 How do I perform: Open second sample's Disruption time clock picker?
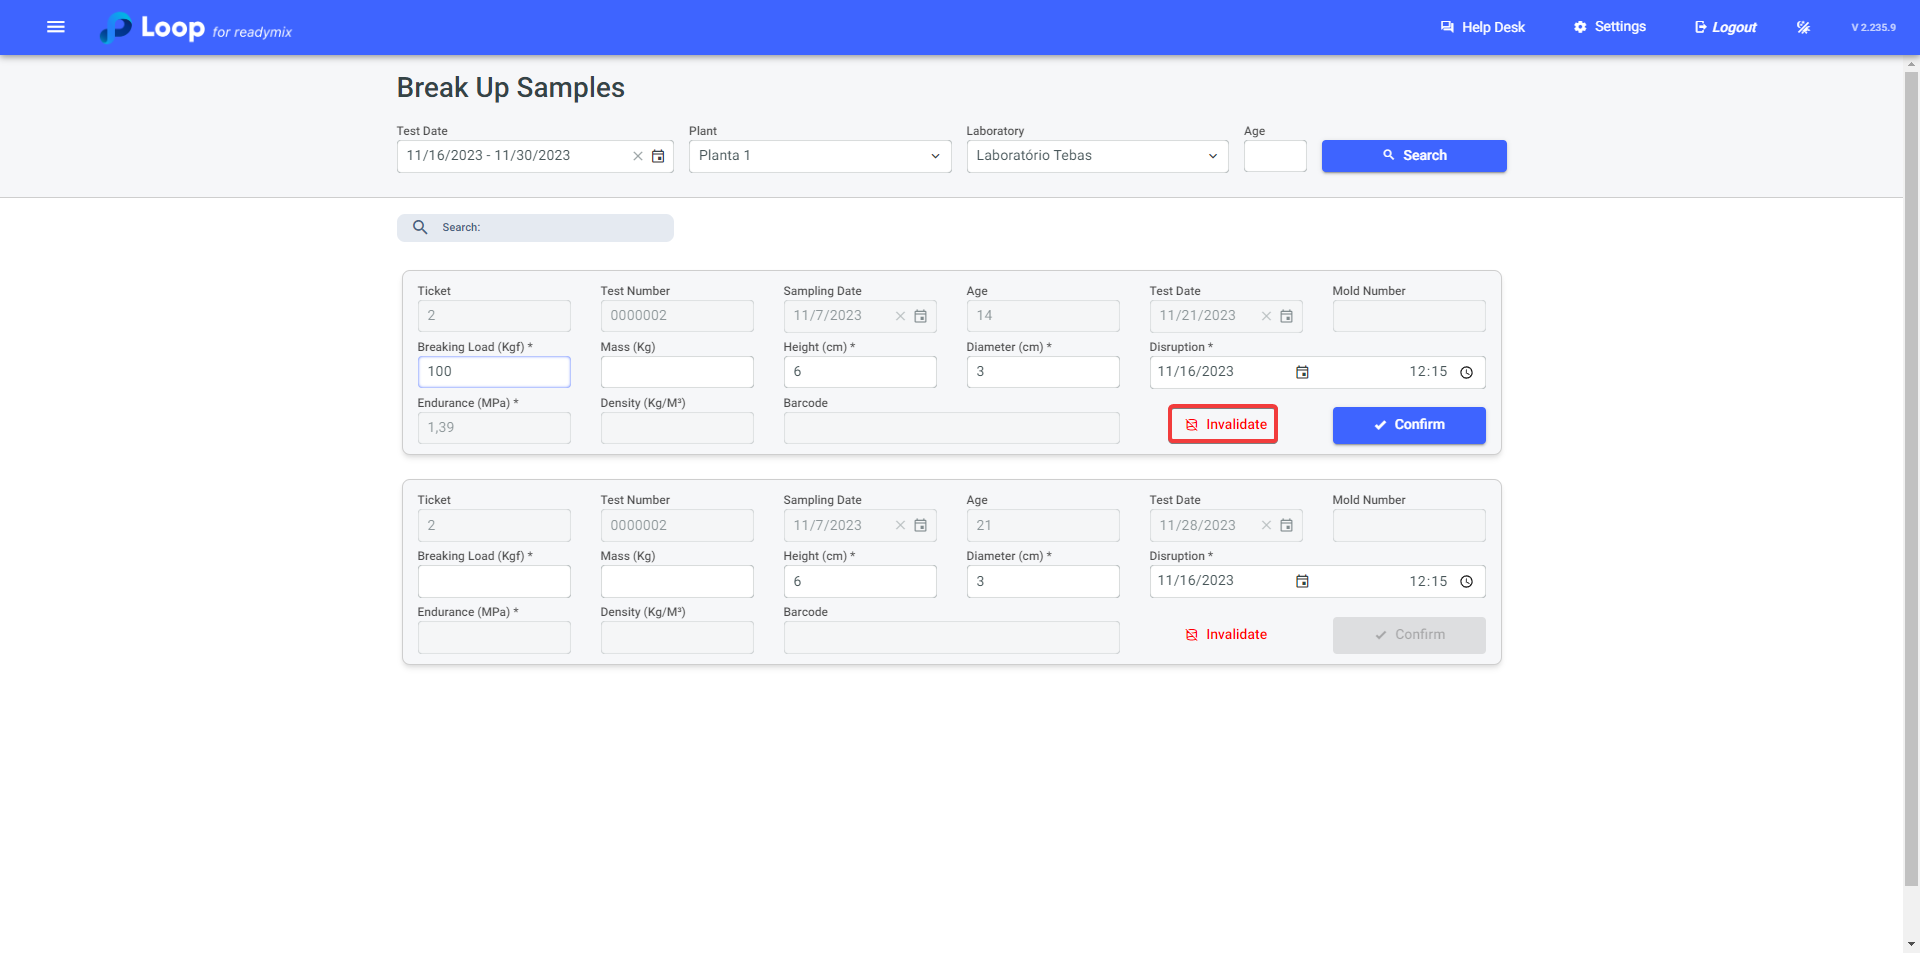click(x=1466, y=581)
